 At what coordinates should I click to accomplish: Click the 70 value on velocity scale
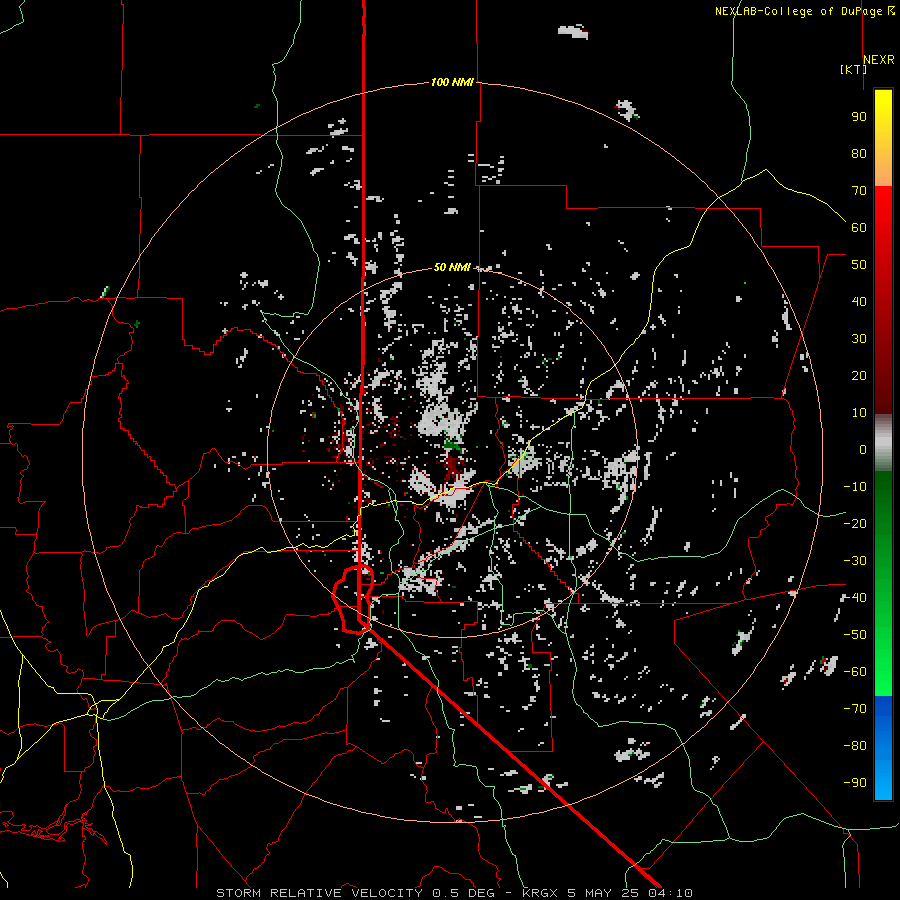tap(859, 191)
